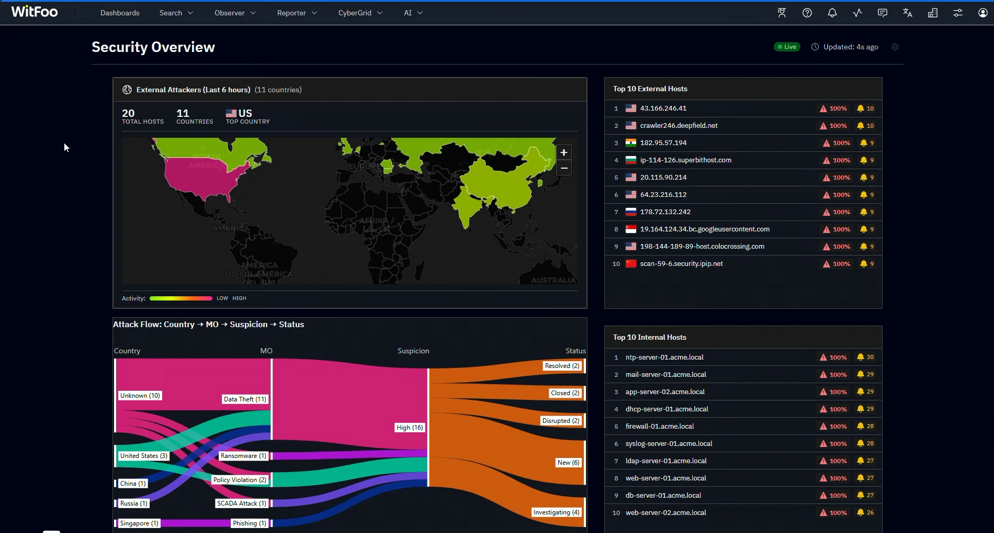Click the globe icon beside External Attackers
Viewport: 994px width, 533px height.
[x=127, y=90]
